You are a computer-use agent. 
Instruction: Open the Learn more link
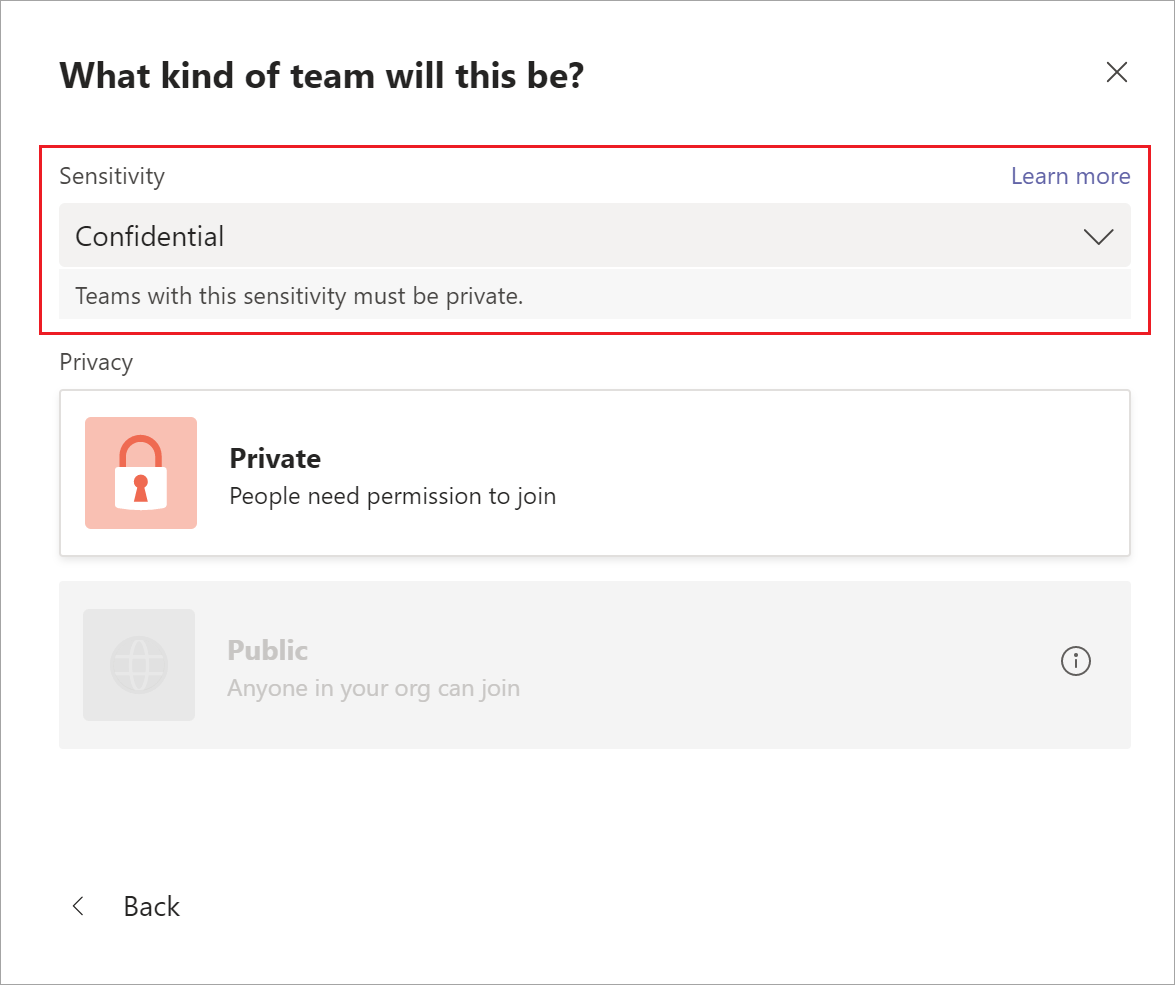click(1070, 175)
